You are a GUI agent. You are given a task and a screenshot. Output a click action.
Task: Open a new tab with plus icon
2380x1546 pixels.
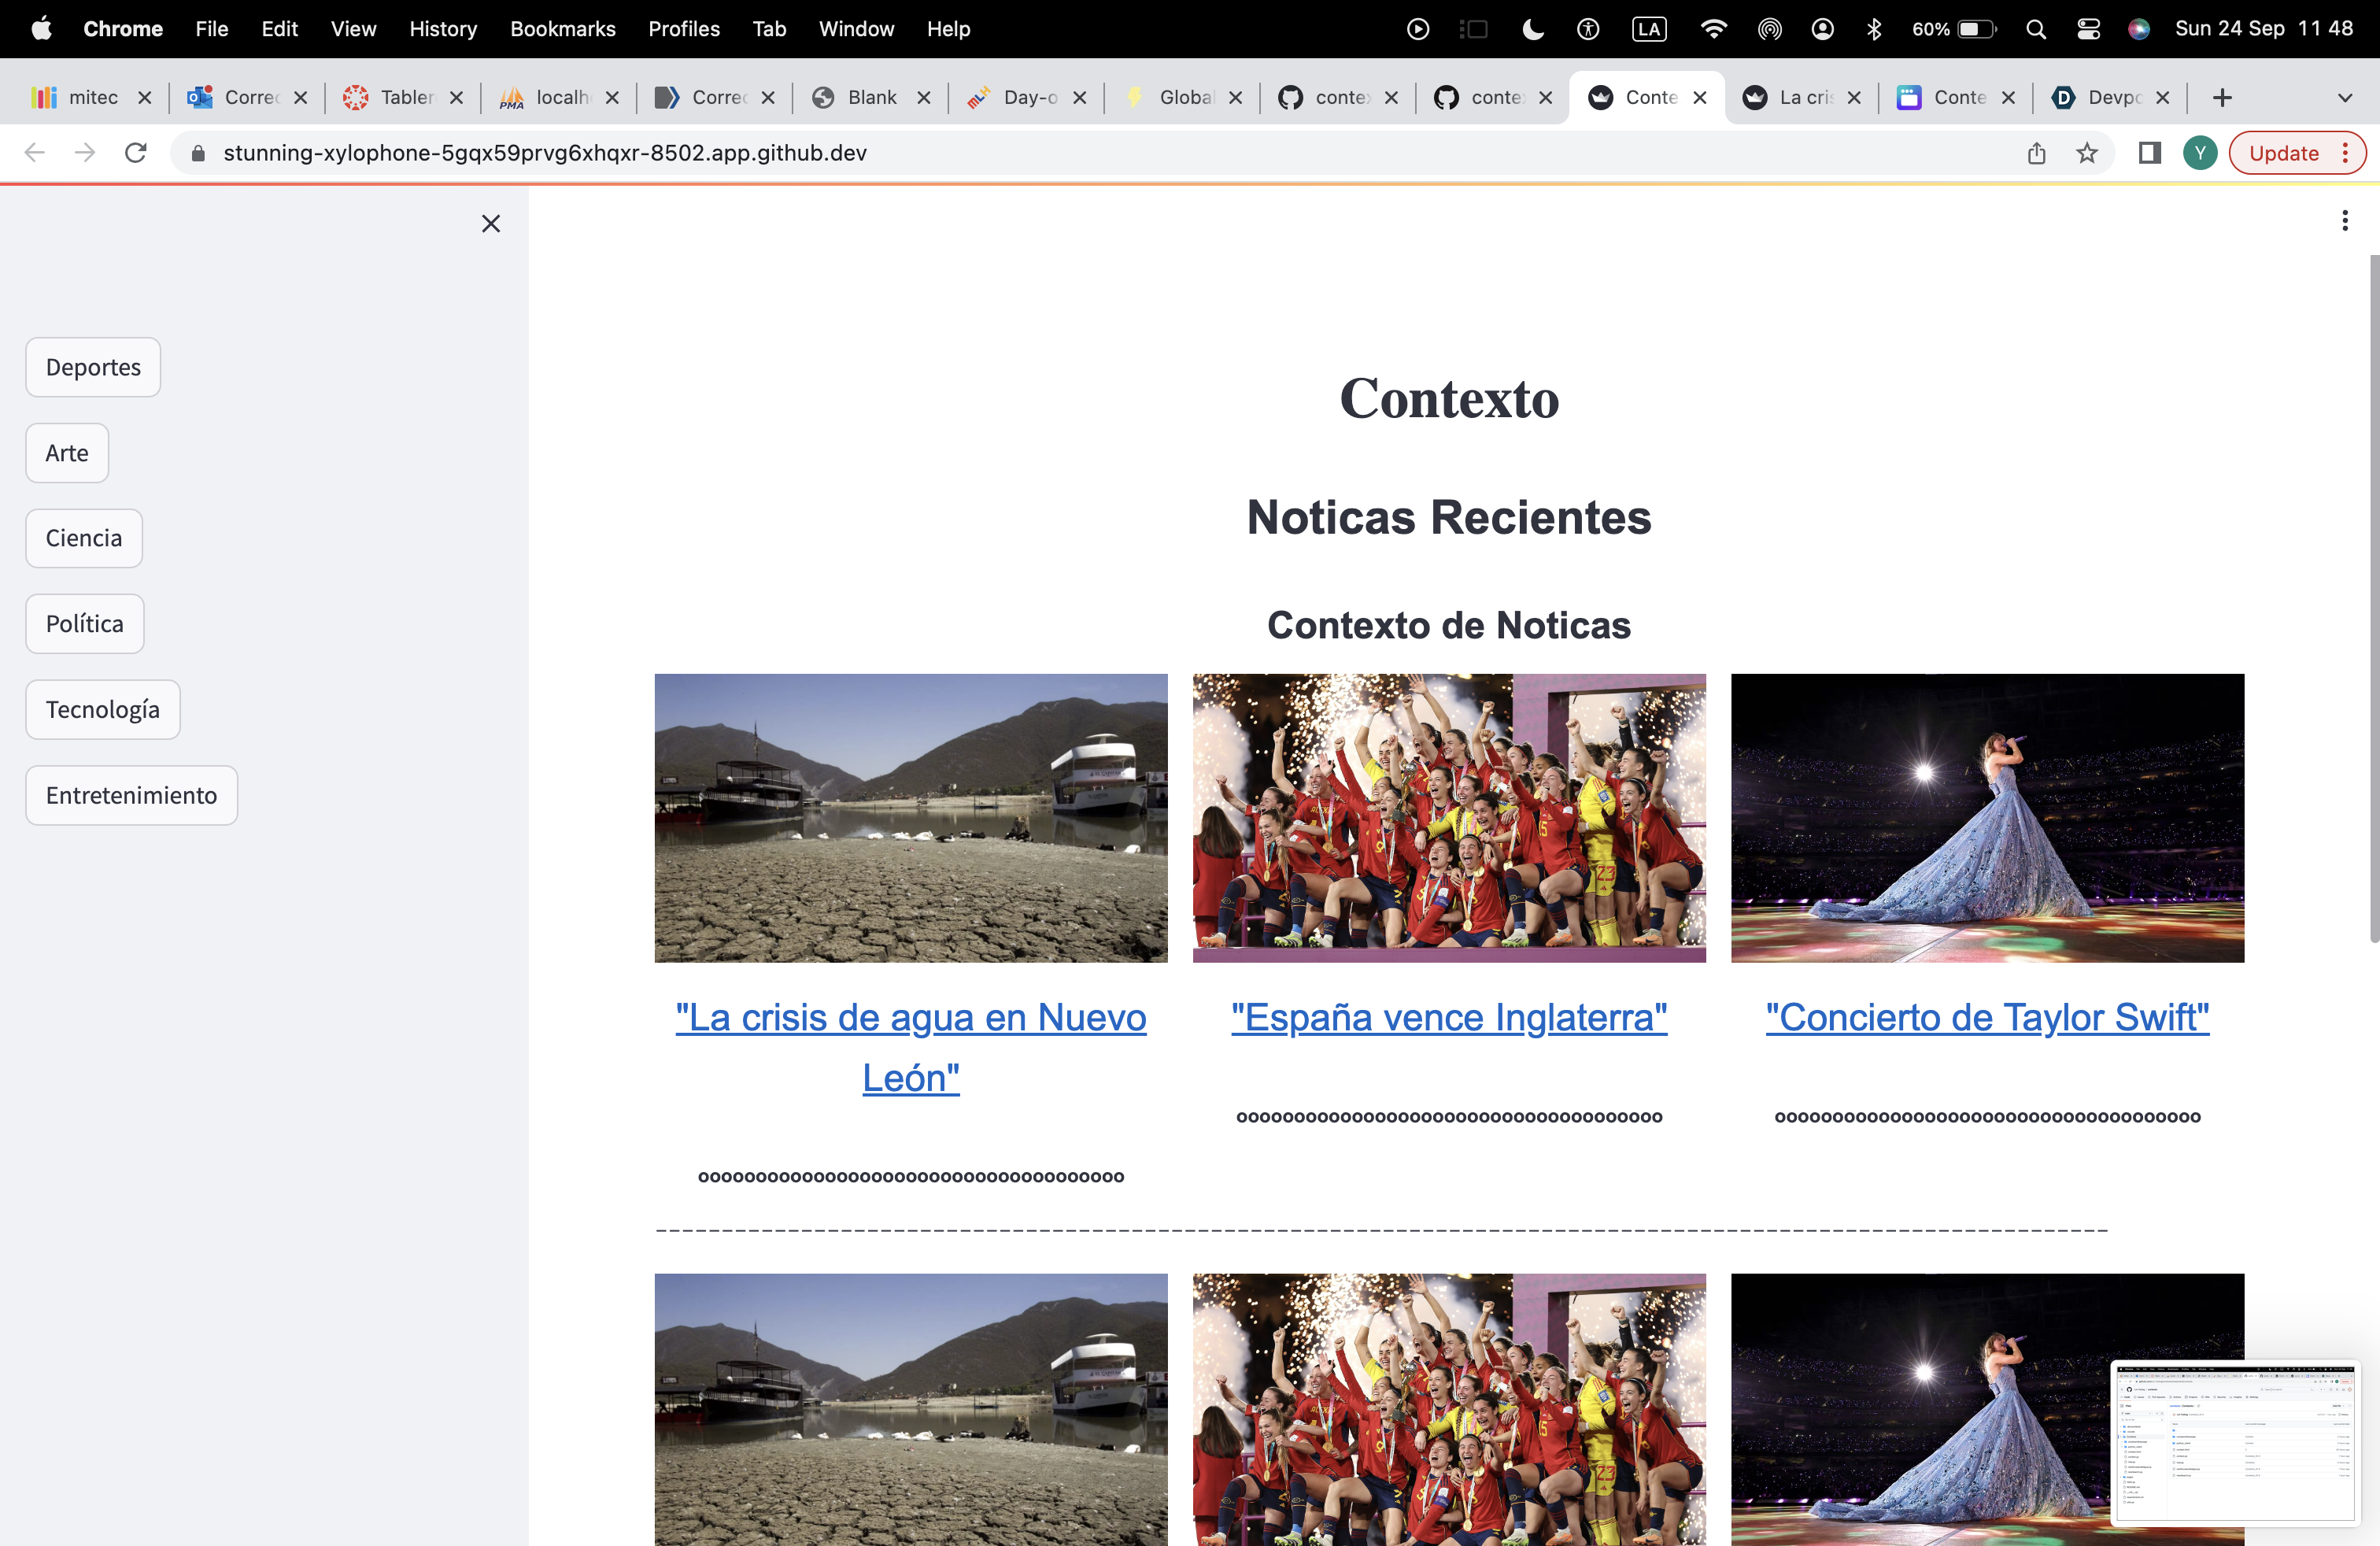(2221, 97)
